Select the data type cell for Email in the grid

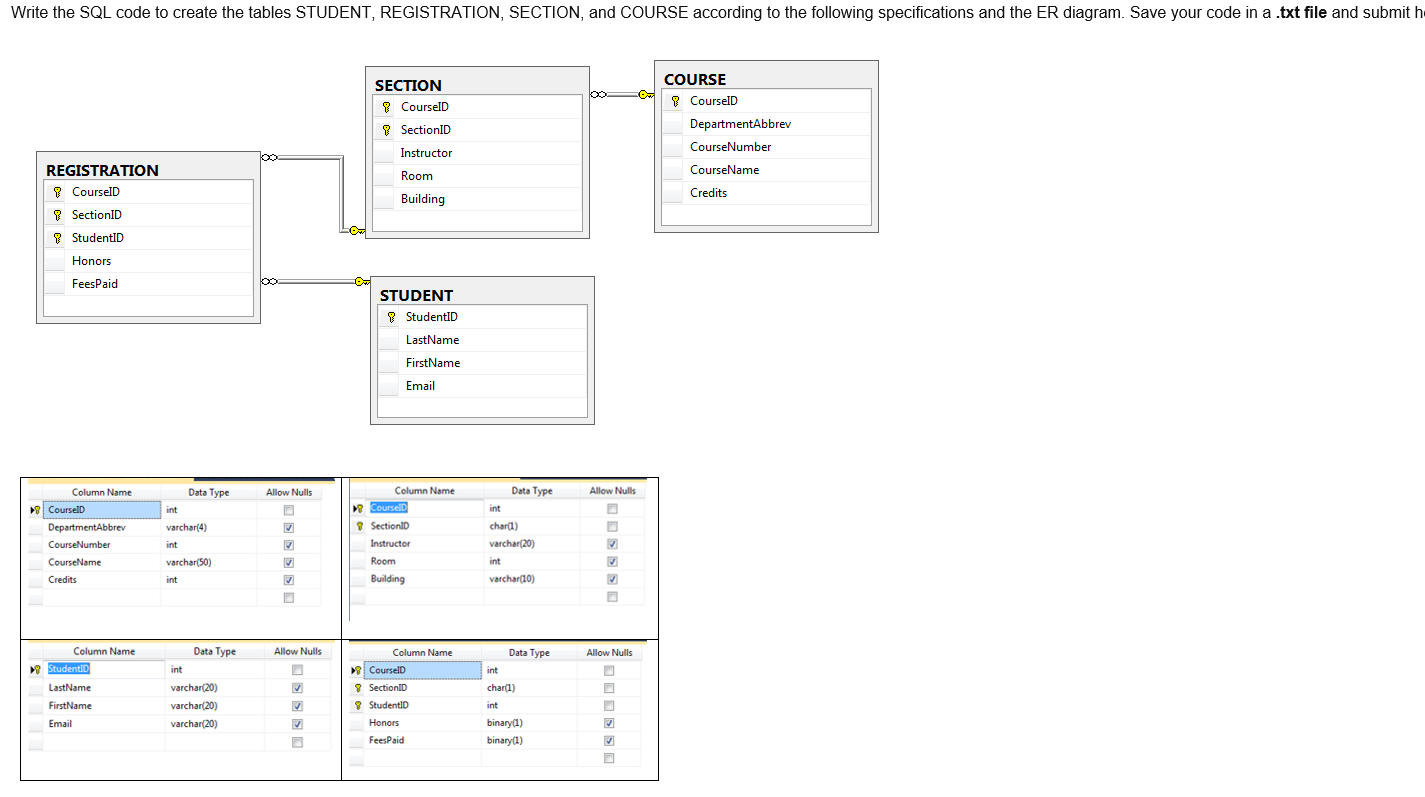point(215,724)
